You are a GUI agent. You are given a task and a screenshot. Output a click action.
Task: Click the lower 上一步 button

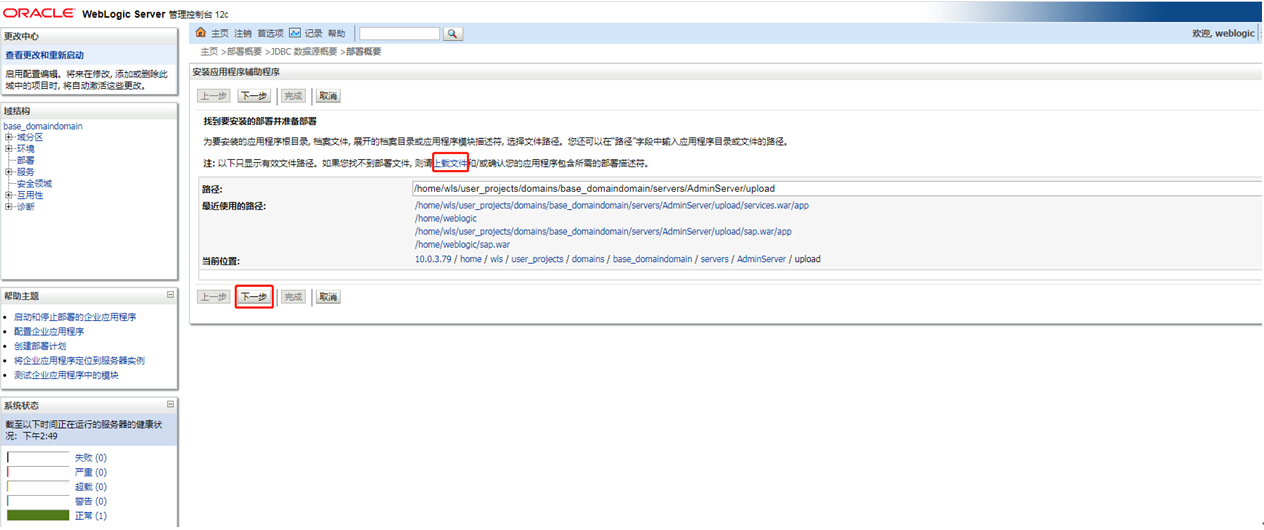[213, 297]
